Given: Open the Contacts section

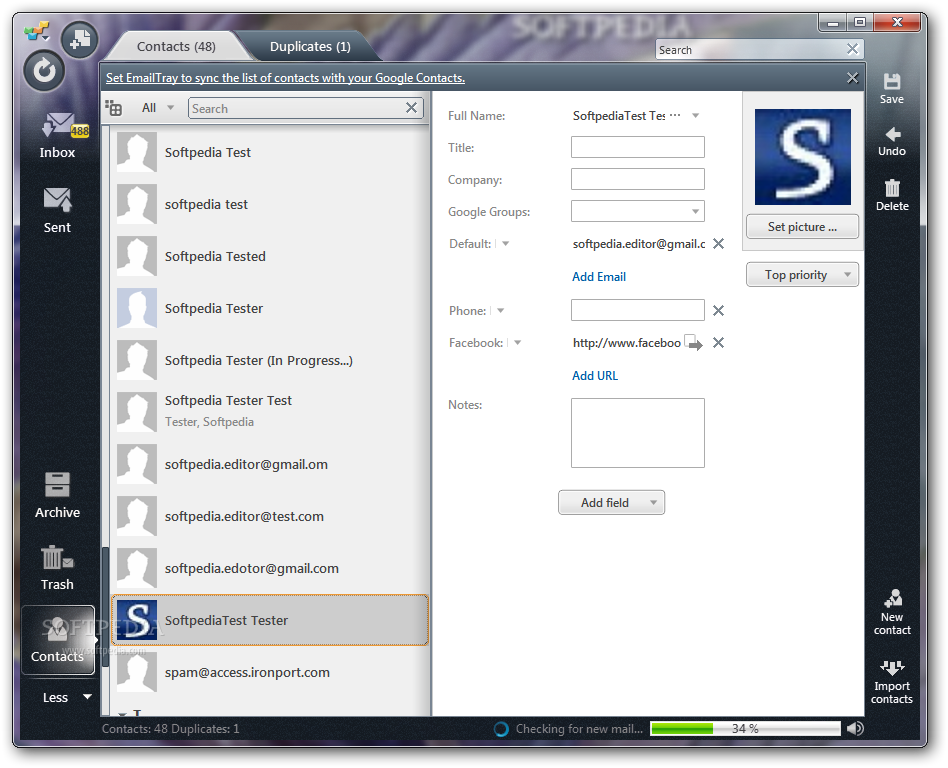Looking at the screenshot, I should tap(57, 640).
